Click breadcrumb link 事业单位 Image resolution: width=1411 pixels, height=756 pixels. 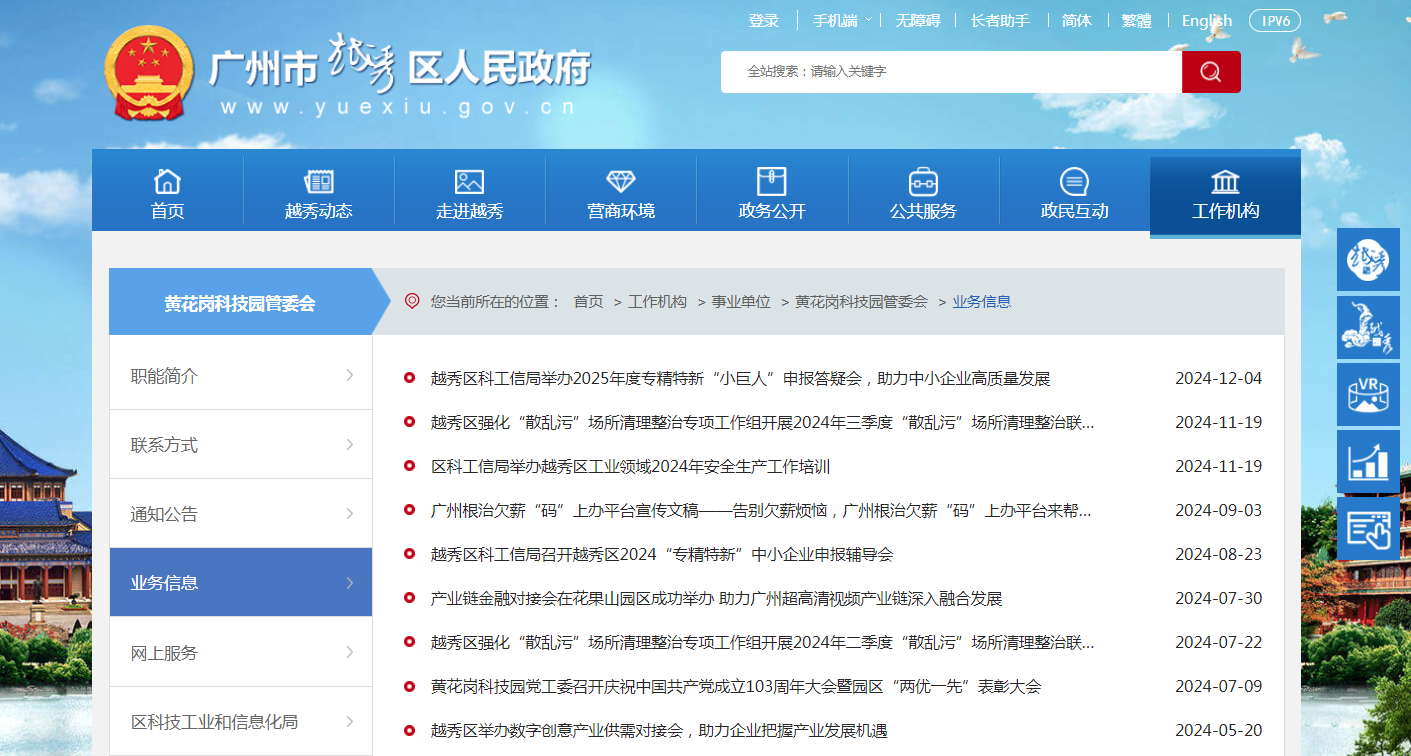click(x=741, y=301)
